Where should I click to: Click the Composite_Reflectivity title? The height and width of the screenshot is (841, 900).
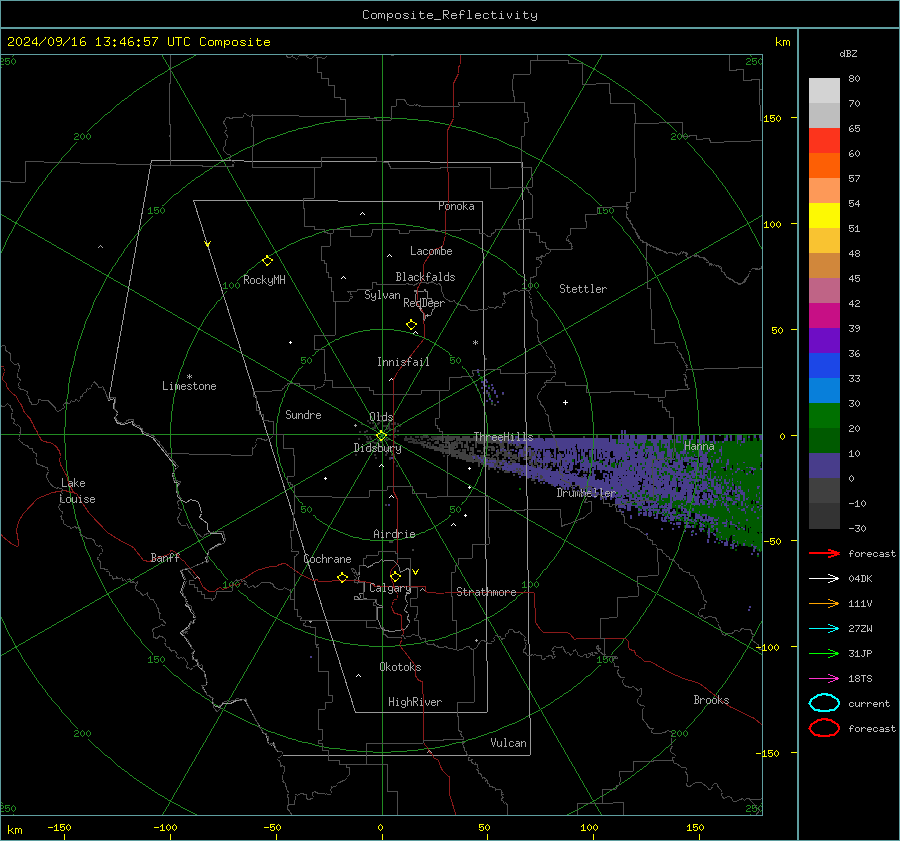[x=450, y=15]
